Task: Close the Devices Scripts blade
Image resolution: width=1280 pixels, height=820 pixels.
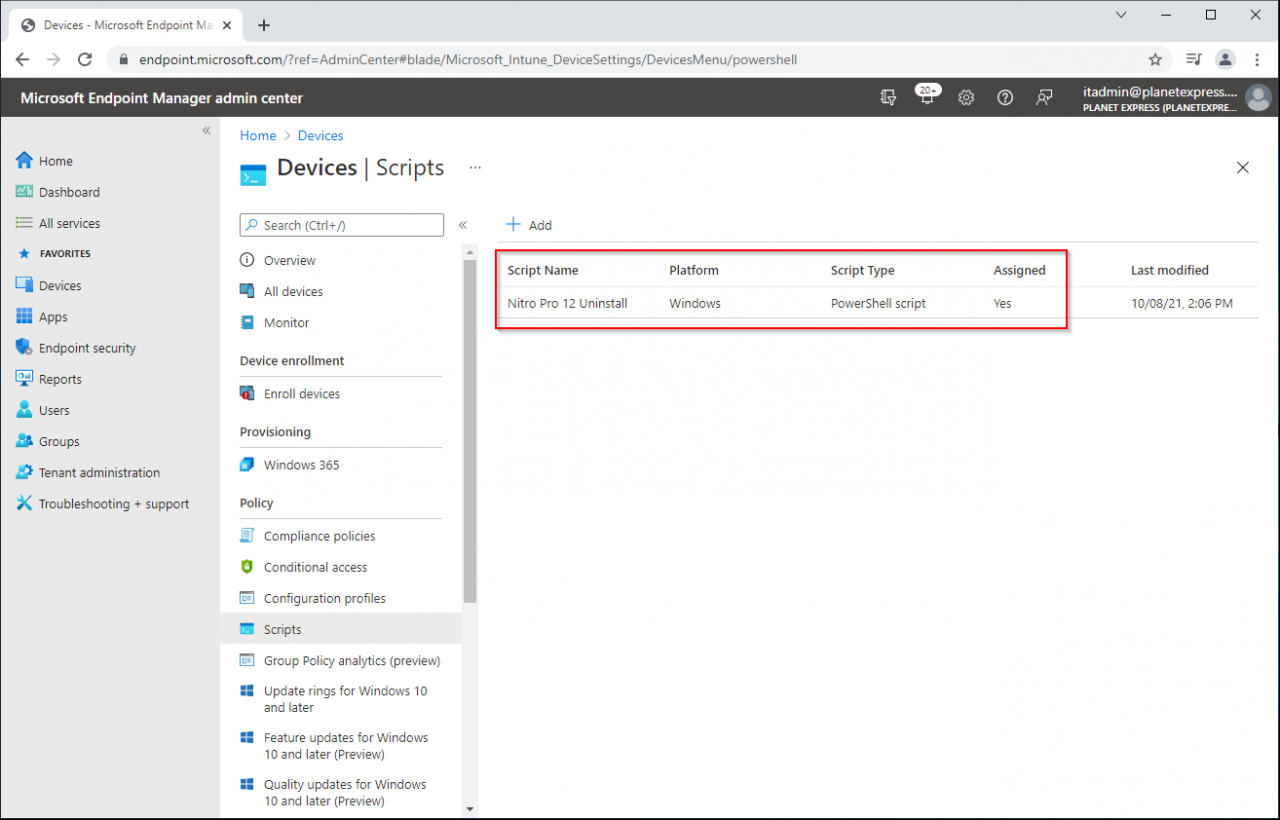Action: (x=1243, y=168)
